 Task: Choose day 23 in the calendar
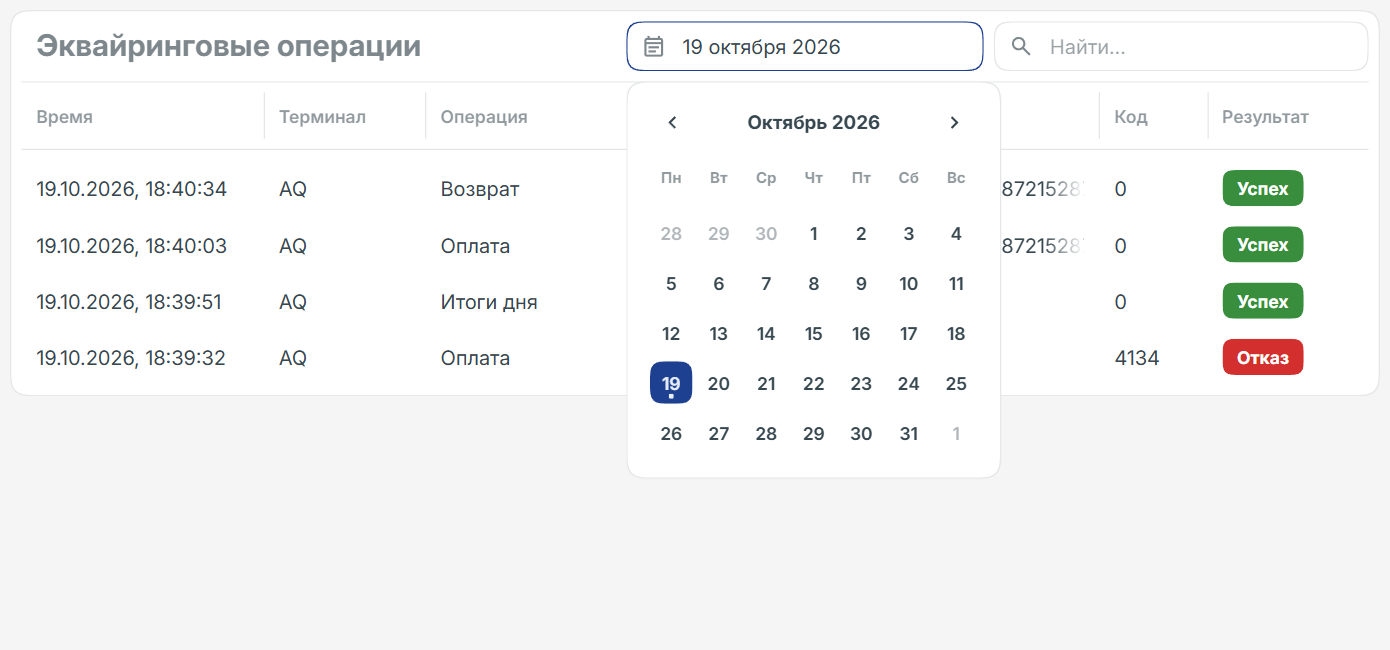coord(861,384)
